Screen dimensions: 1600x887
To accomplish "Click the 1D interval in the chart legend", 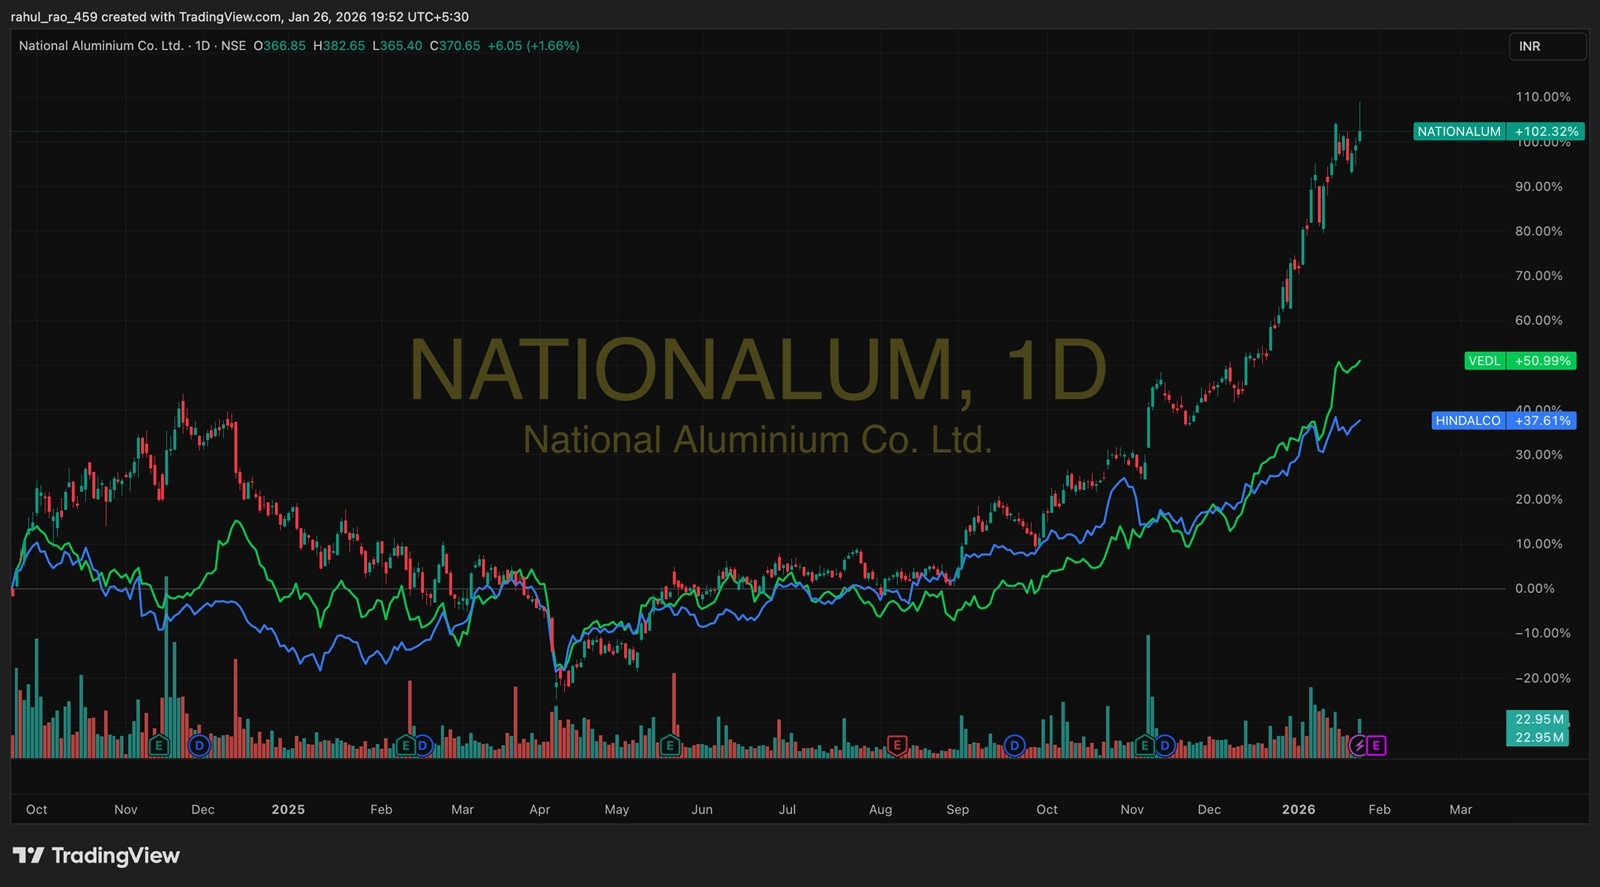I will point(202,46).
